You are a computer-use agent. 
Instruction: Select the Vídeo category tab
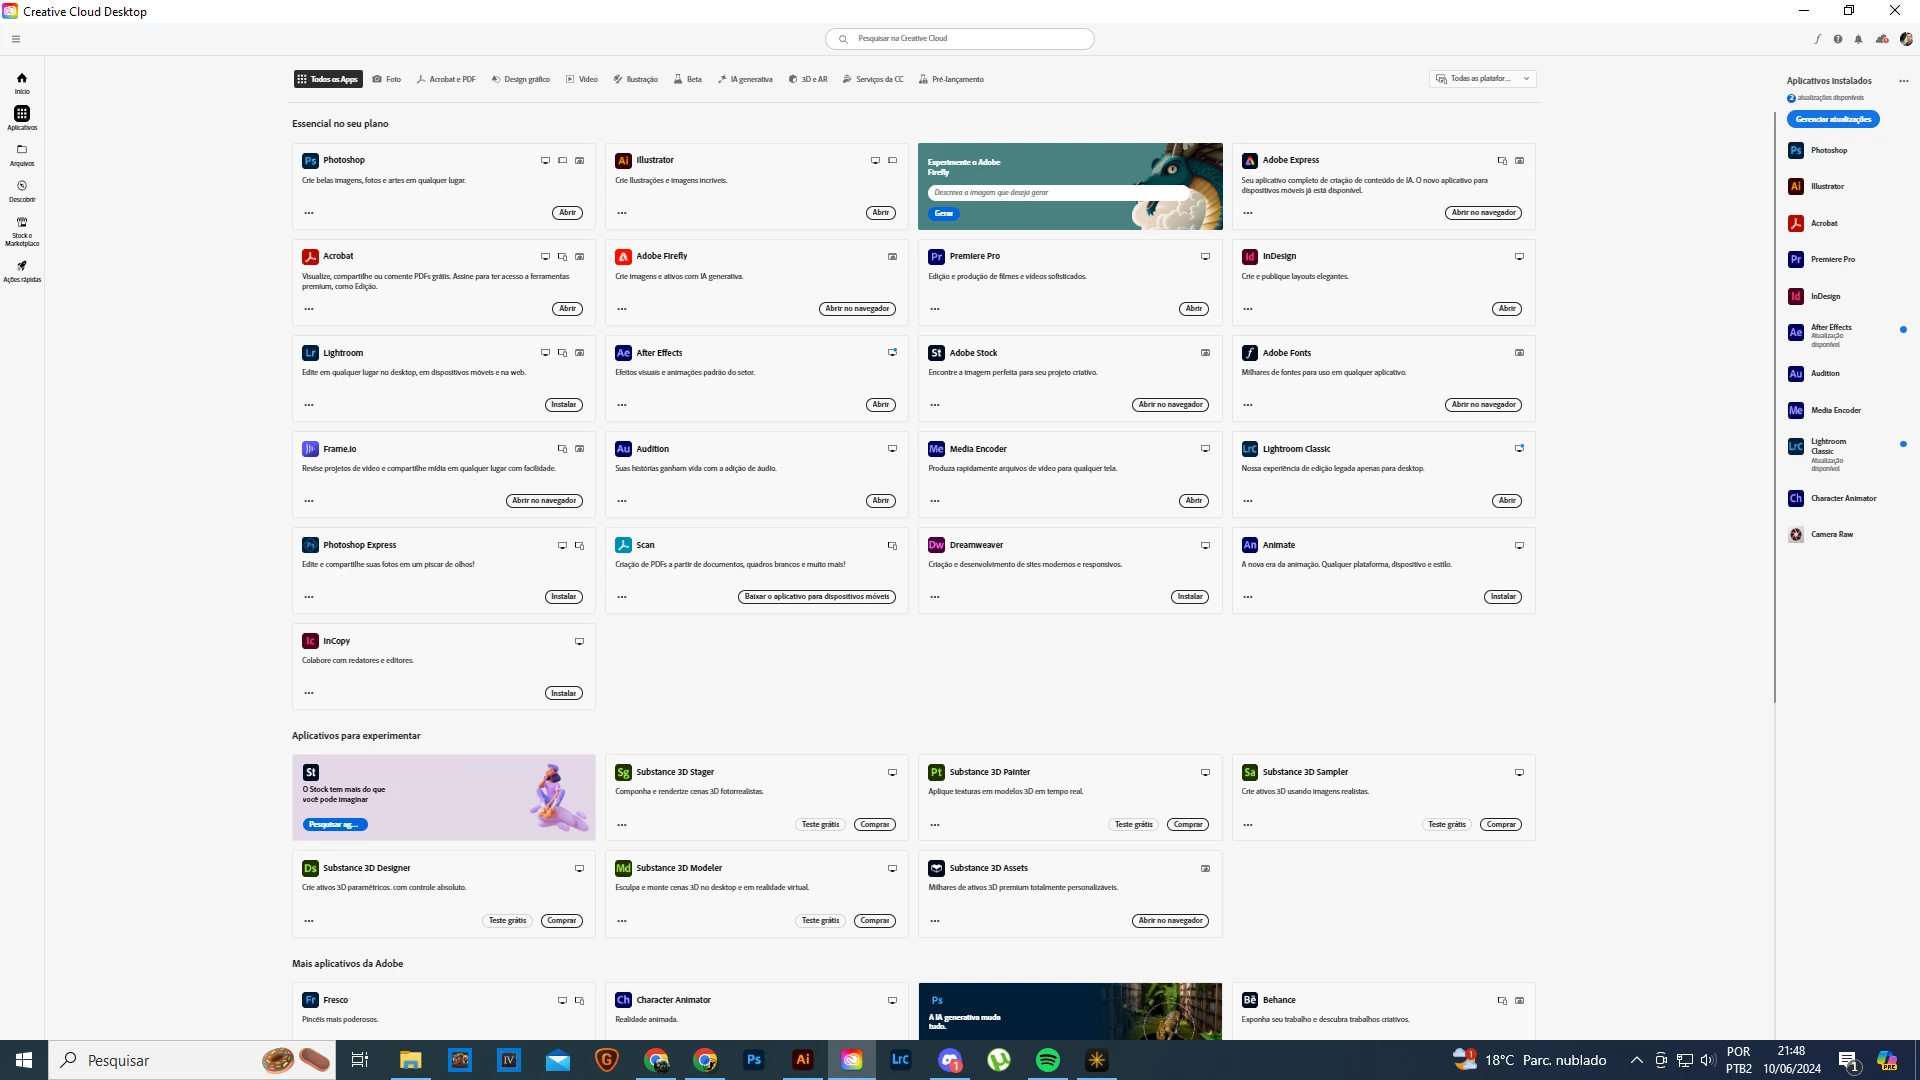pos(582,79)
